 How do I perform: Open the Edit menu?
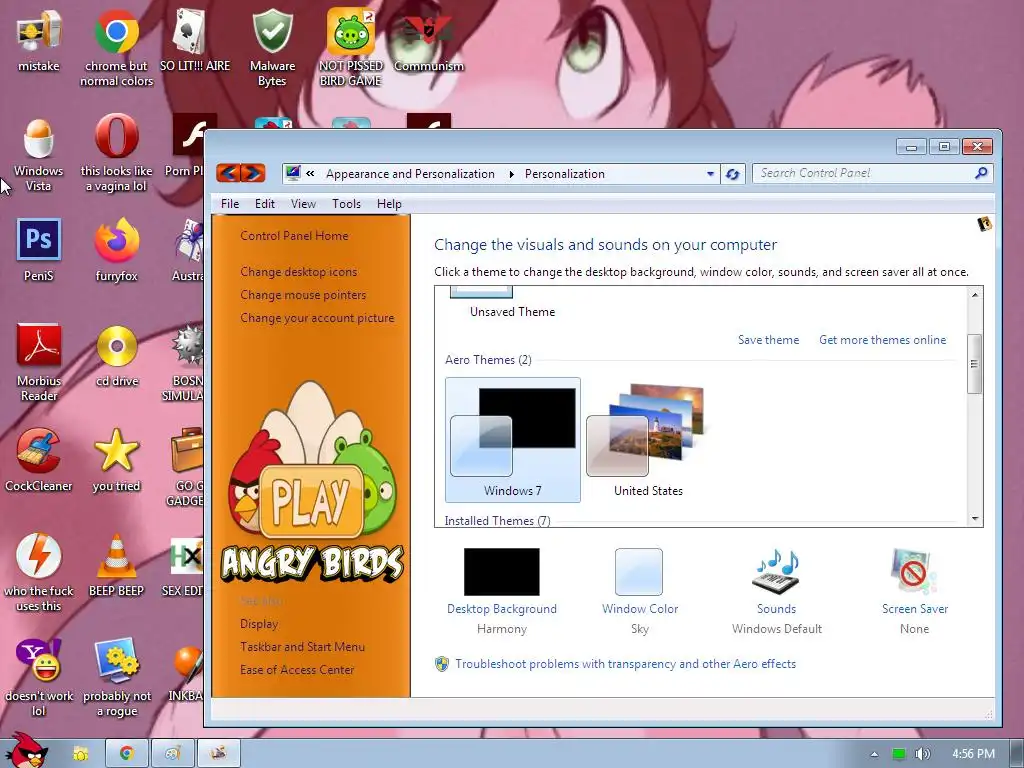[x=264, y=204]
